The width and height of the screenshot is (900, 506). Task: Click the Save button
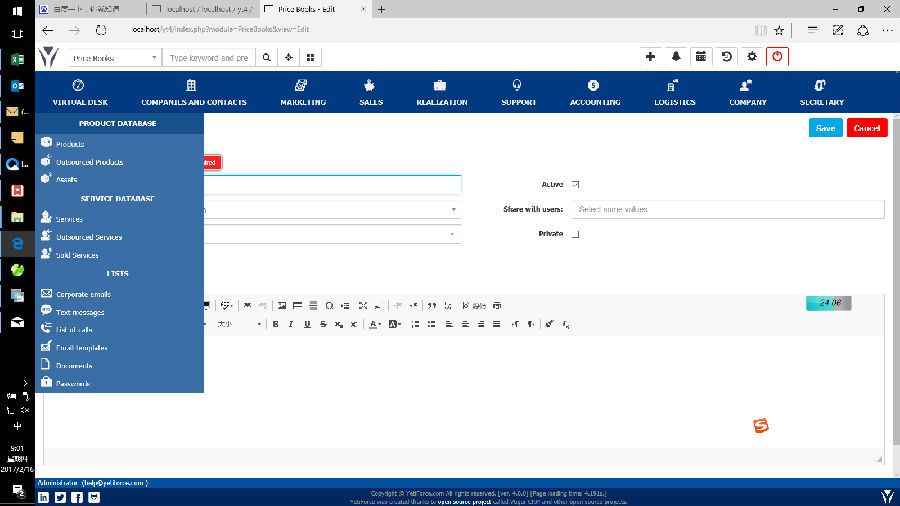[x=825, y=128]
